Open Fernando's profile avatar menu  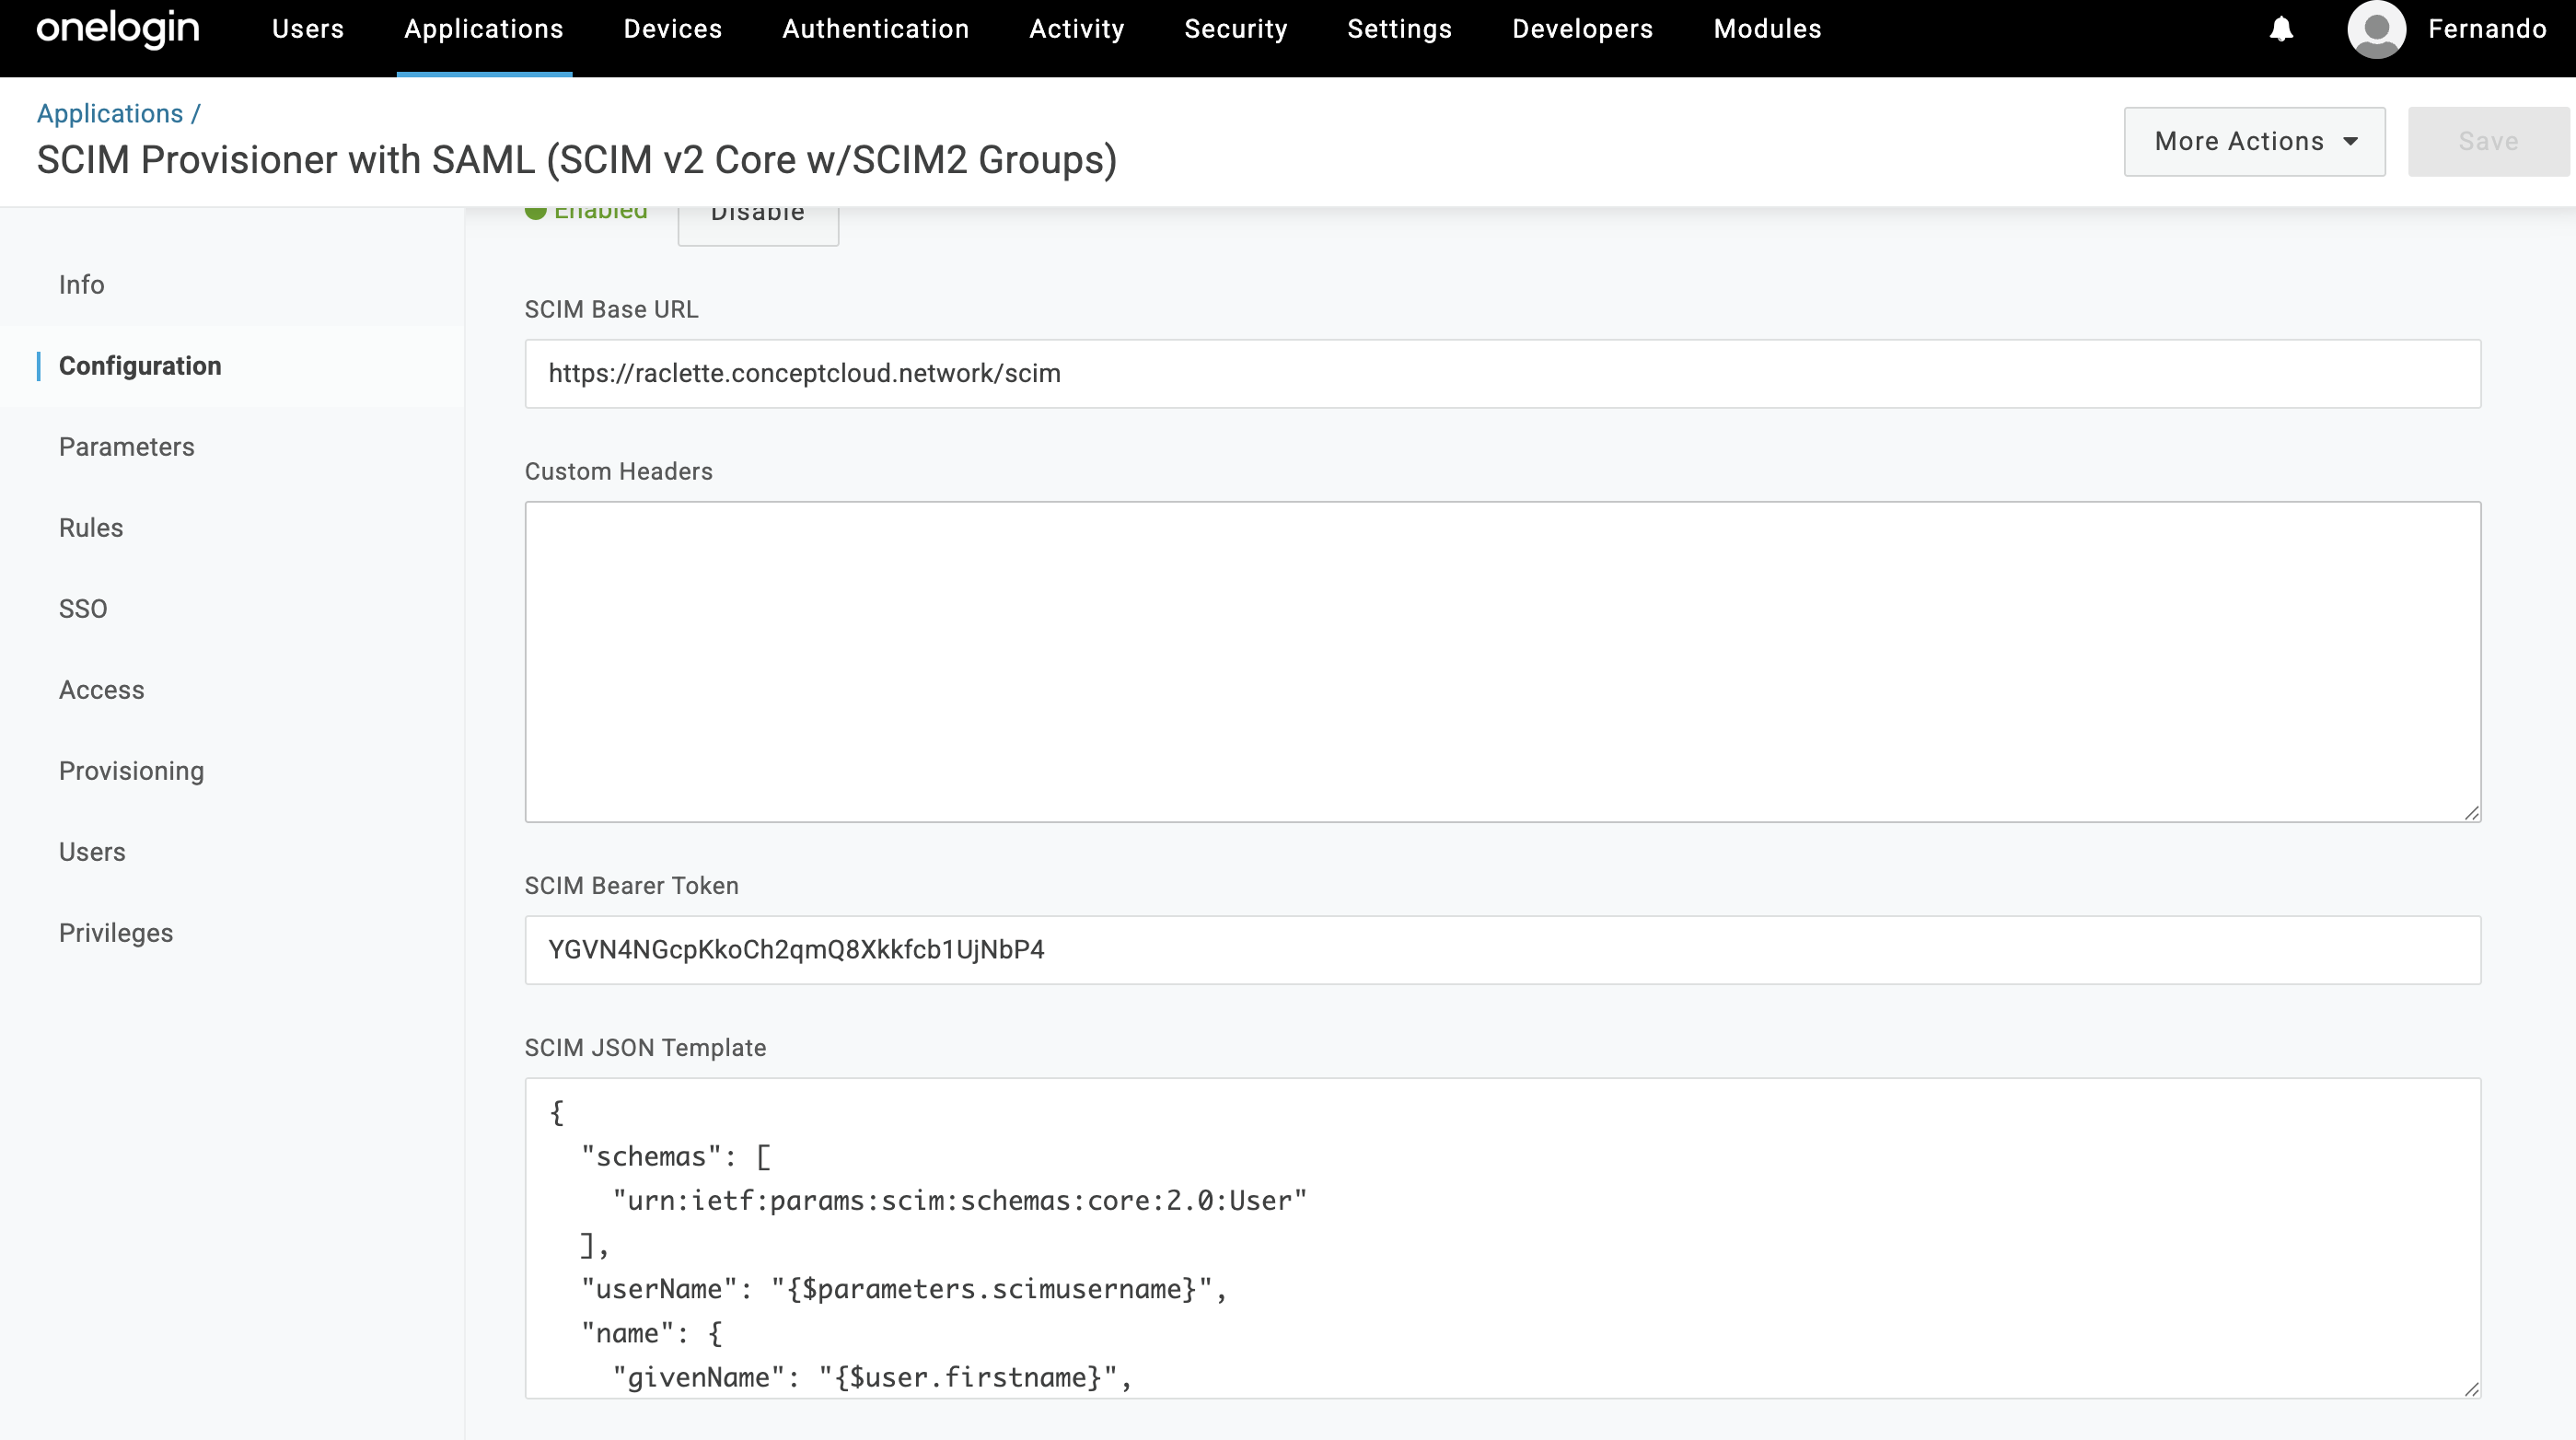click(x=2377, y=29)
